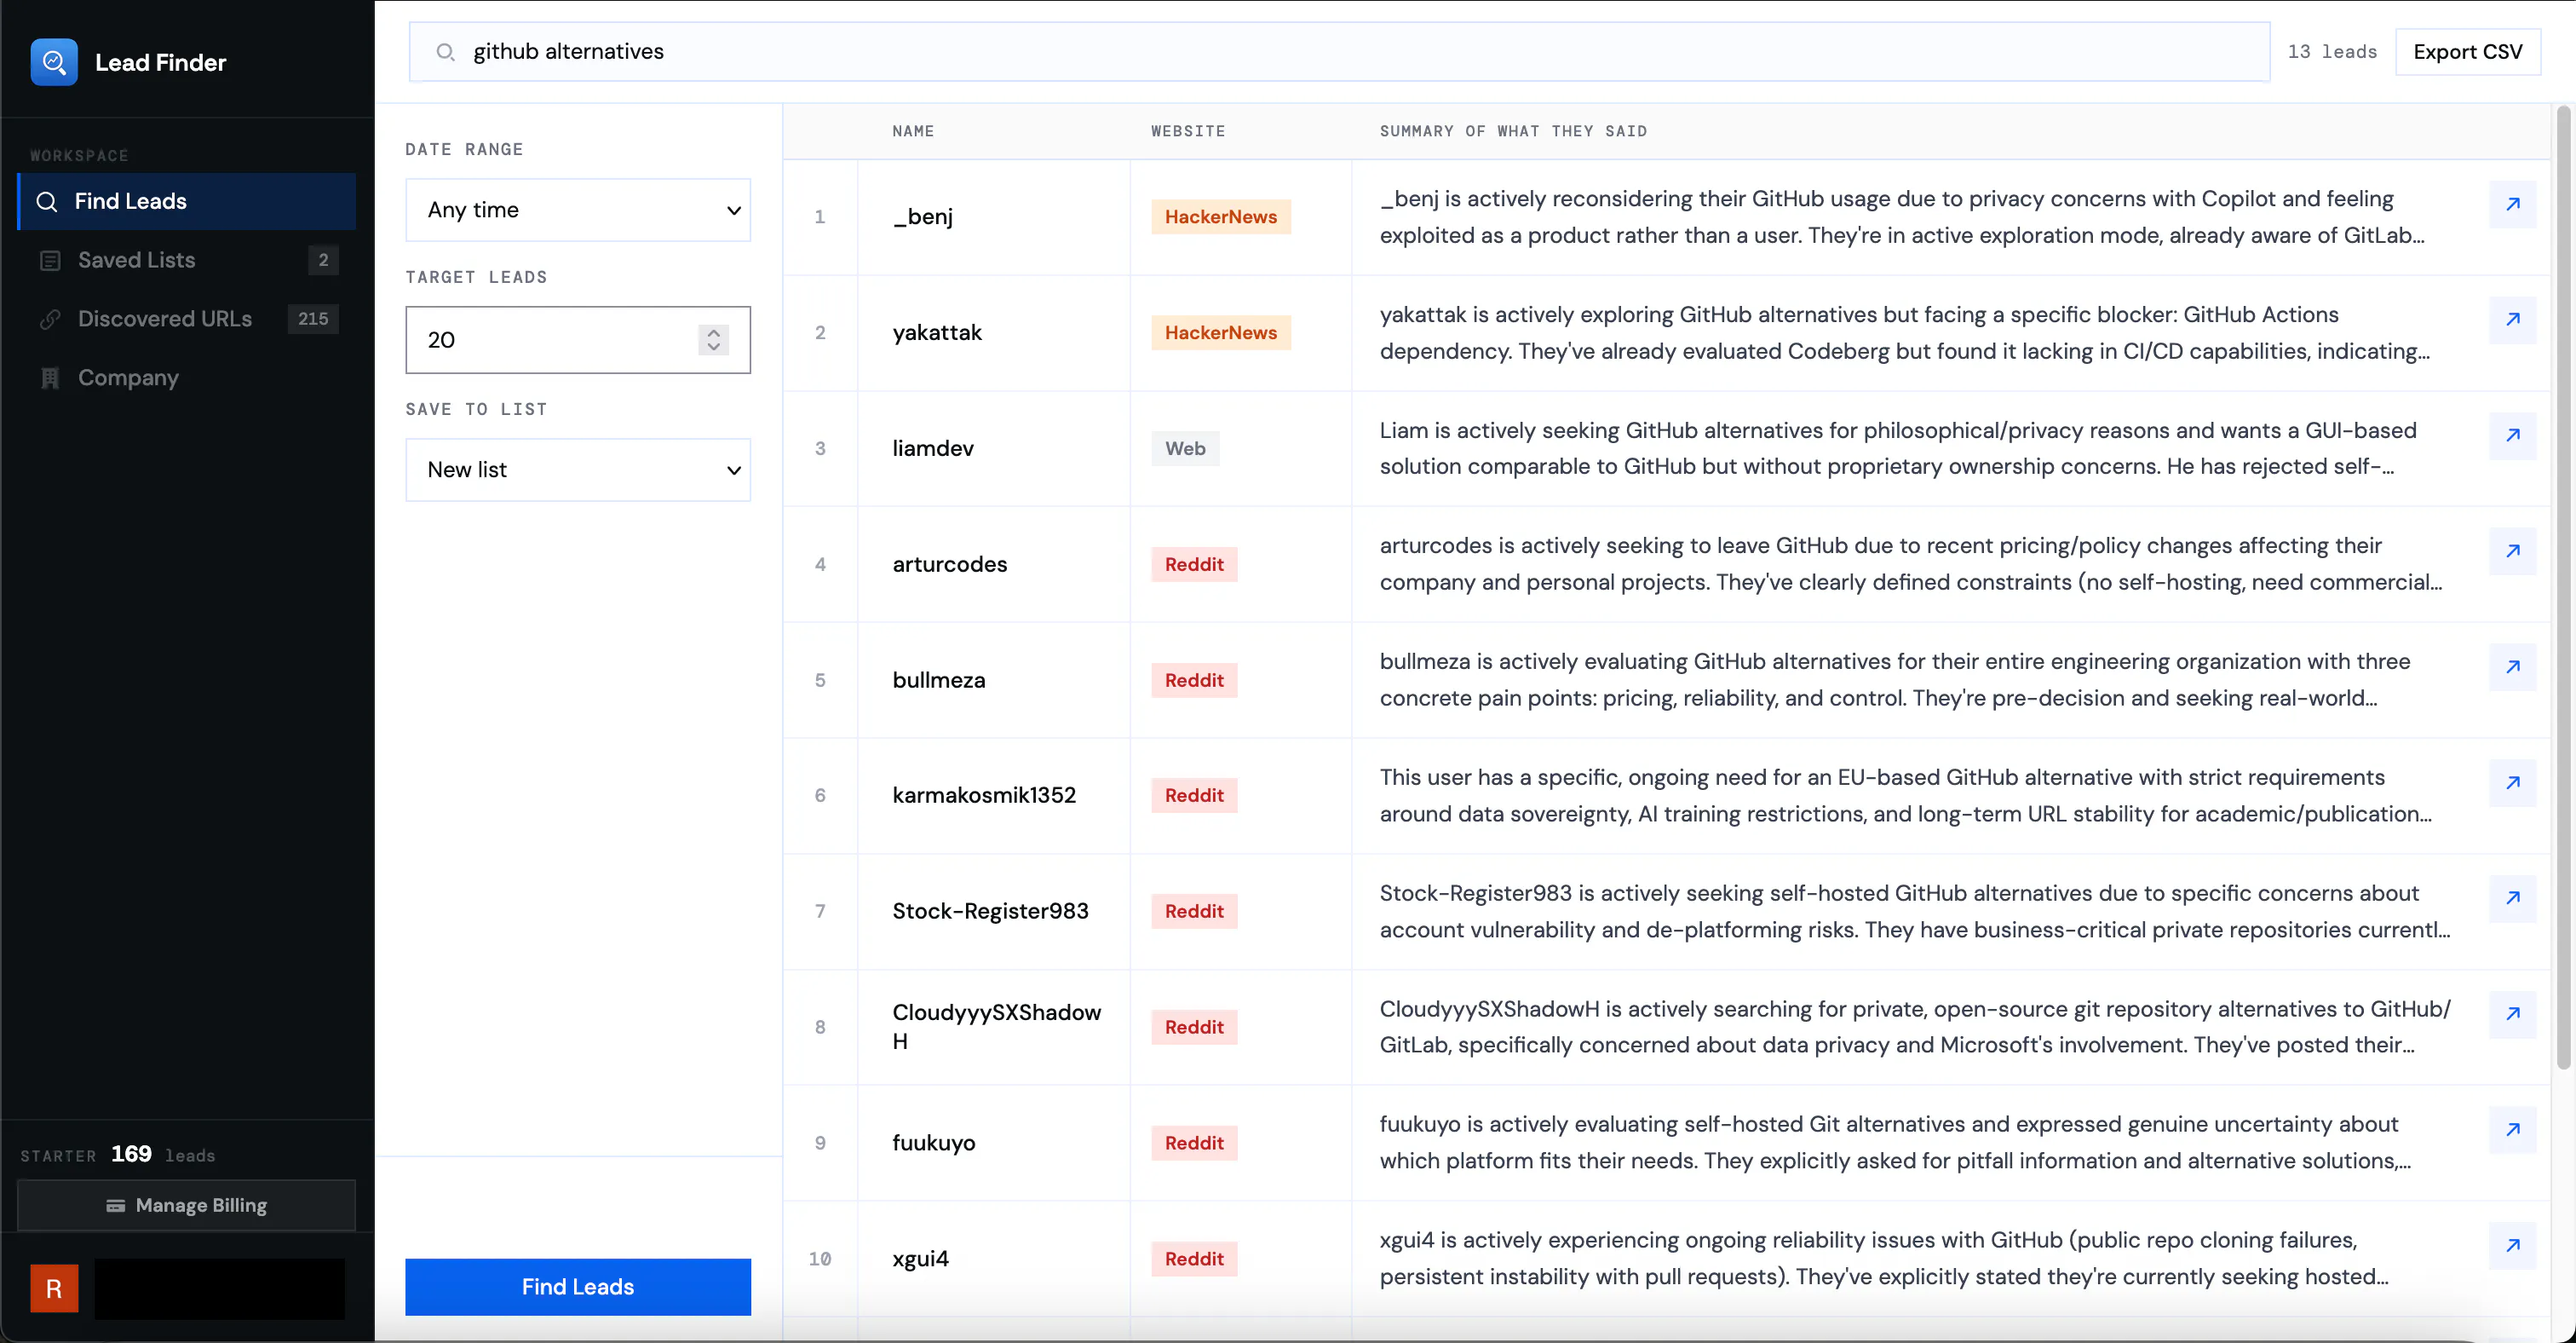Image resolution: width=2576 pixels, height=1343 pixels.
Task: Click the summary text for bullmeza
Action: click(1895, 681)
